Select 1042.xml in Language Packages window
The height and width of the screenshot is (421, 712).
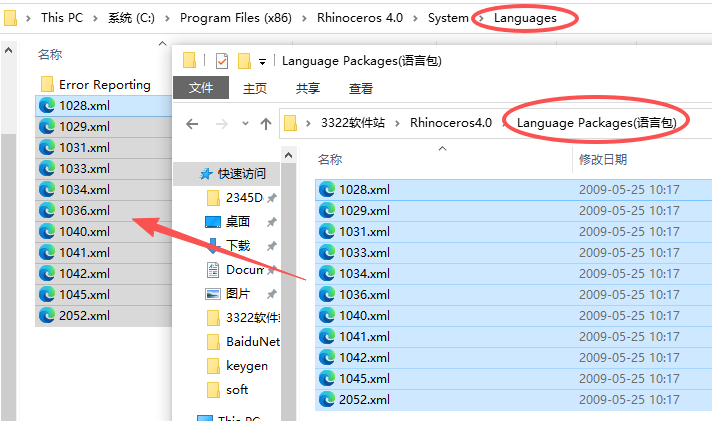coord(513,357)
